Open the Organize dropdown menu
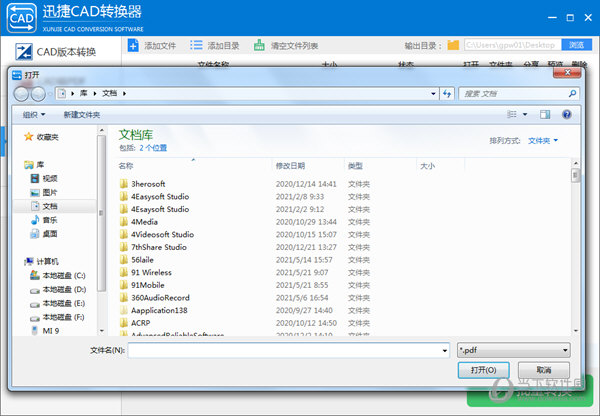Screen dimensions: 600x416 coord(34,114)
